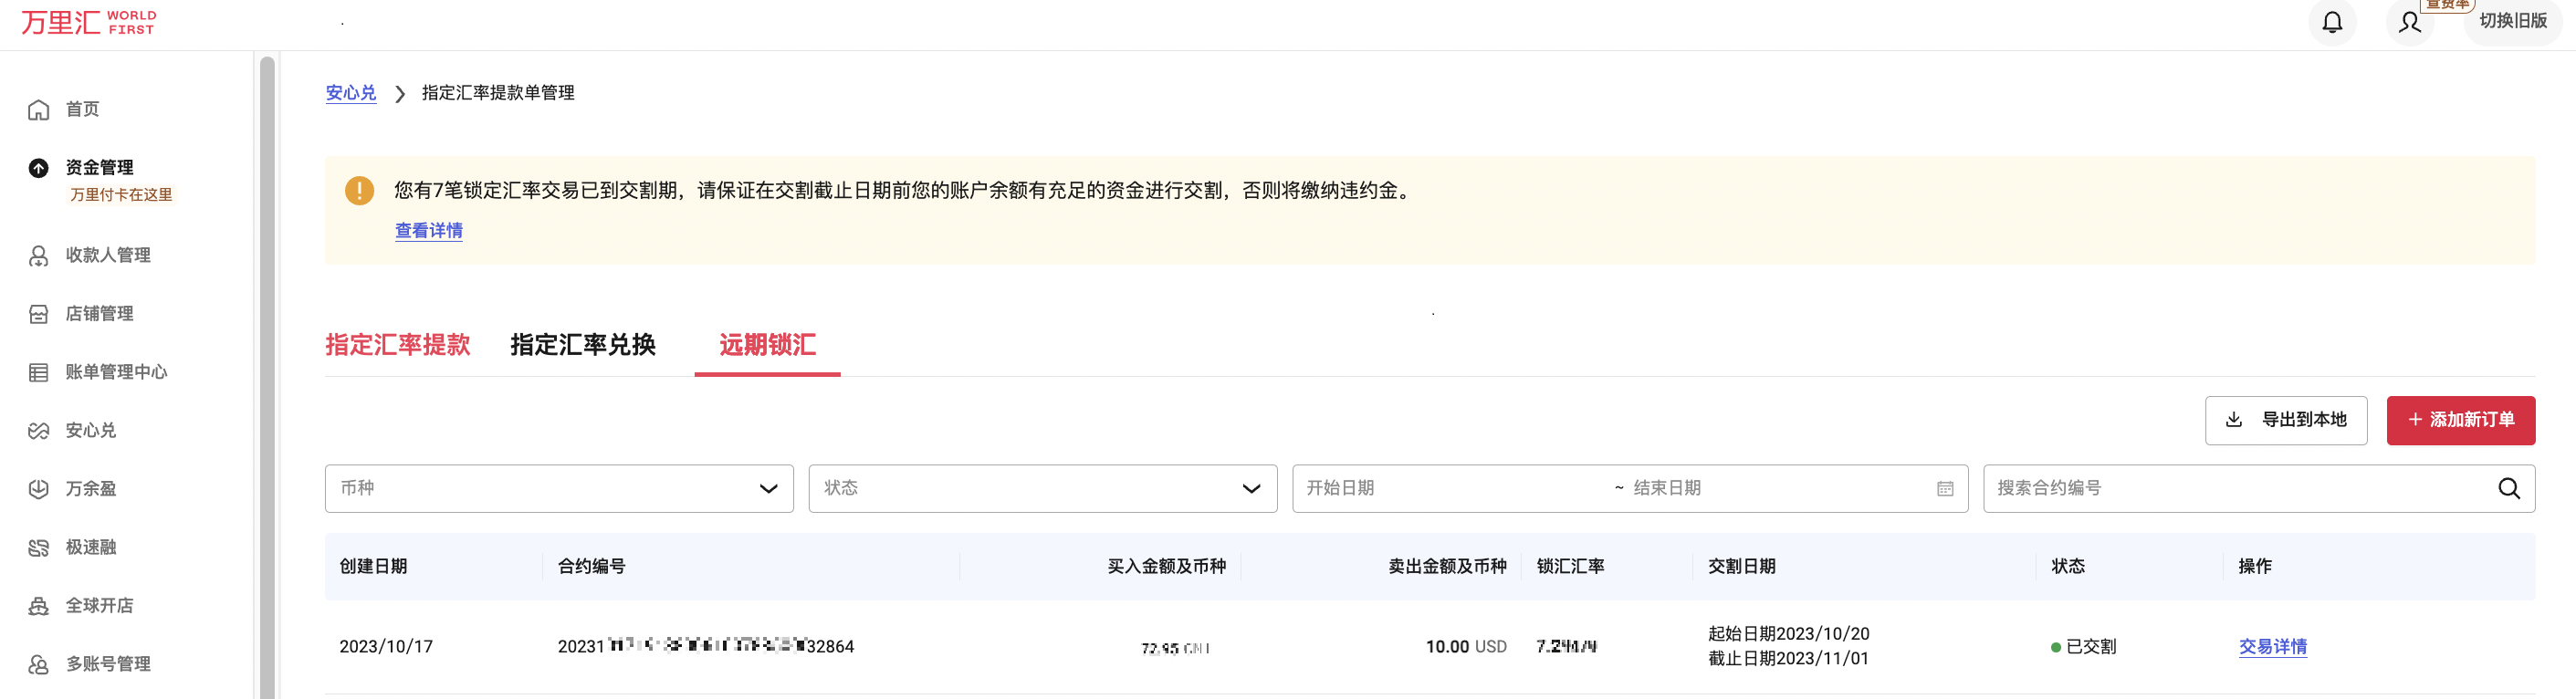2576x699 pixels.
Task: Click the search magnifier icon
Action: [2508, 488]
